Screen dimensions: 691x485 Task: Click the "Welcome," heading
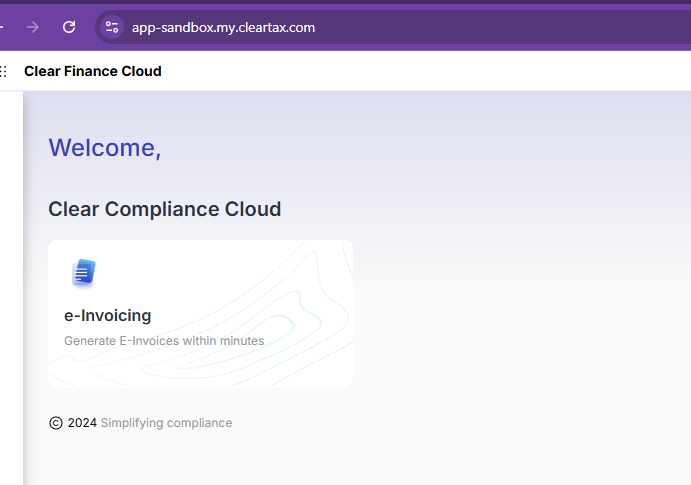[104, 147]
